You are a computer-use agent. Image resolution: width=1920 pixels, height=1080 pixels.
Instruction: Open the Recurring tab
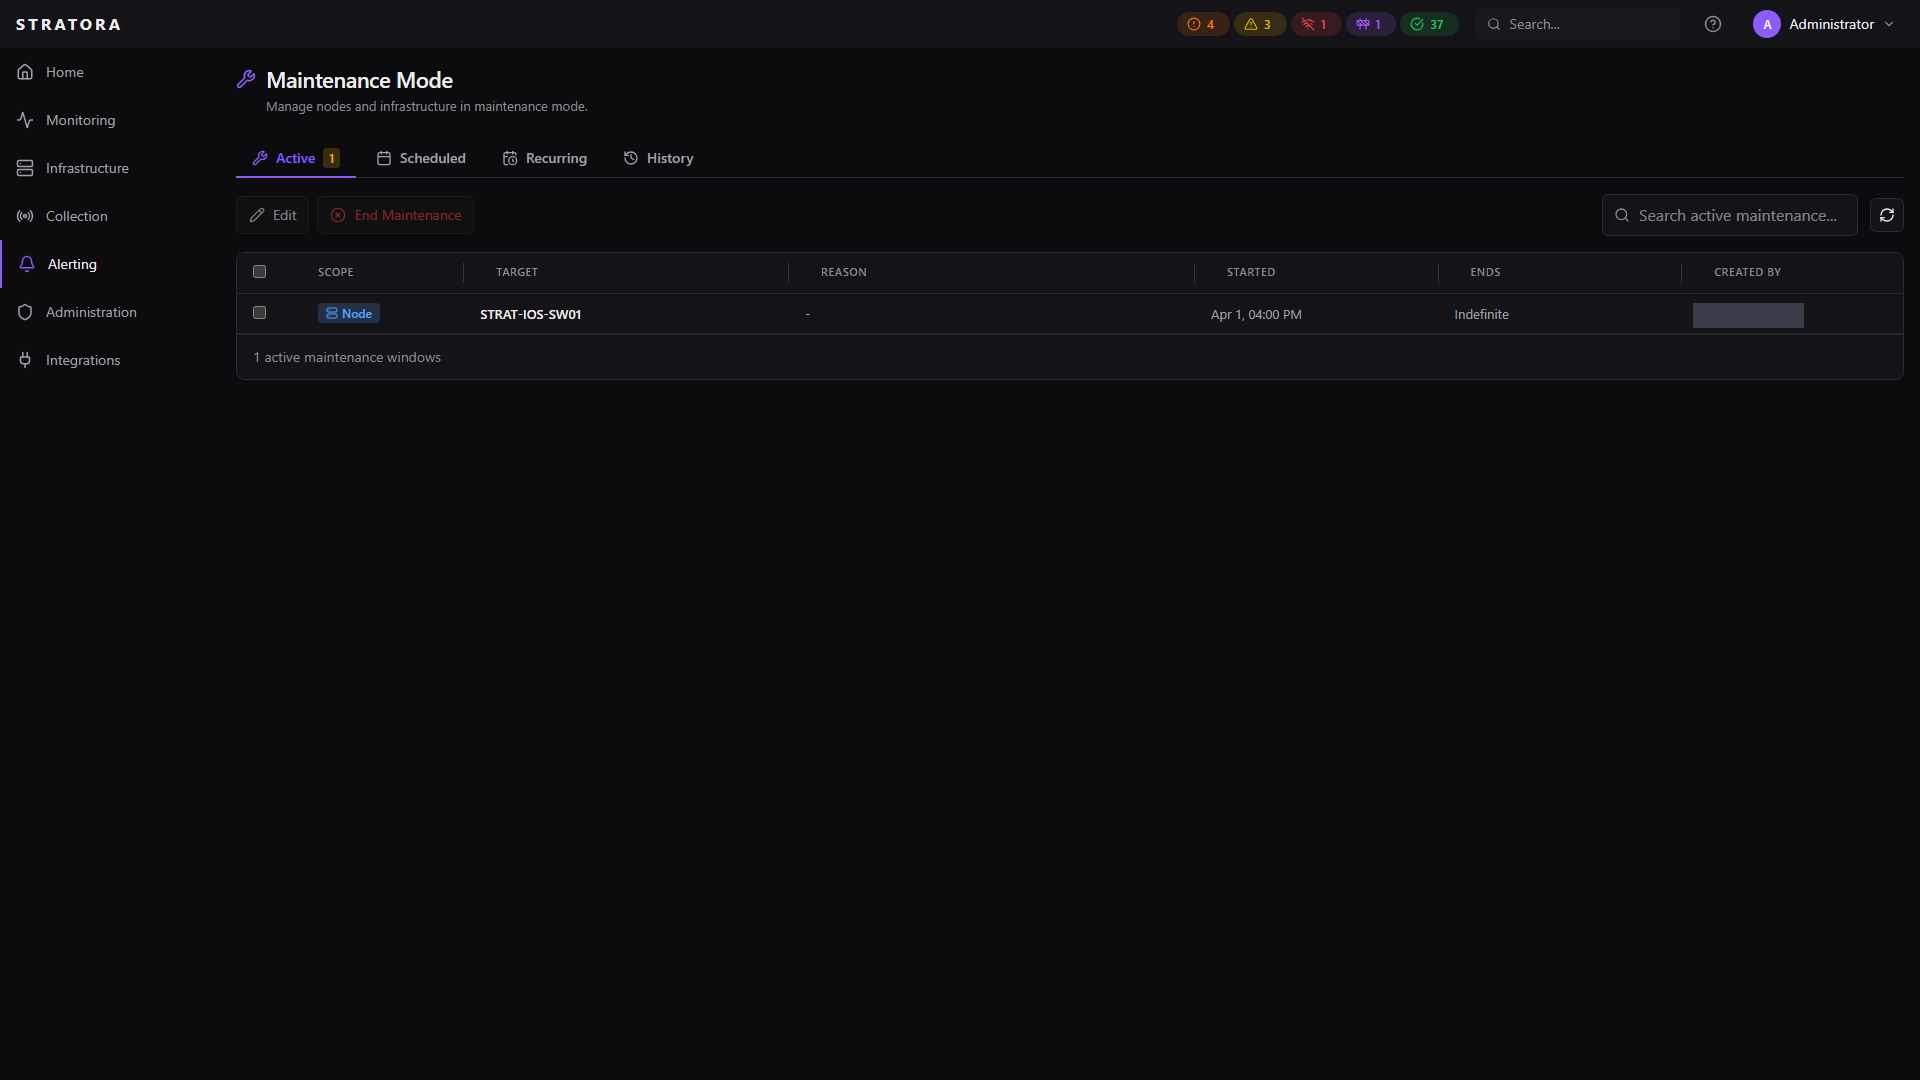coord(545,158)
